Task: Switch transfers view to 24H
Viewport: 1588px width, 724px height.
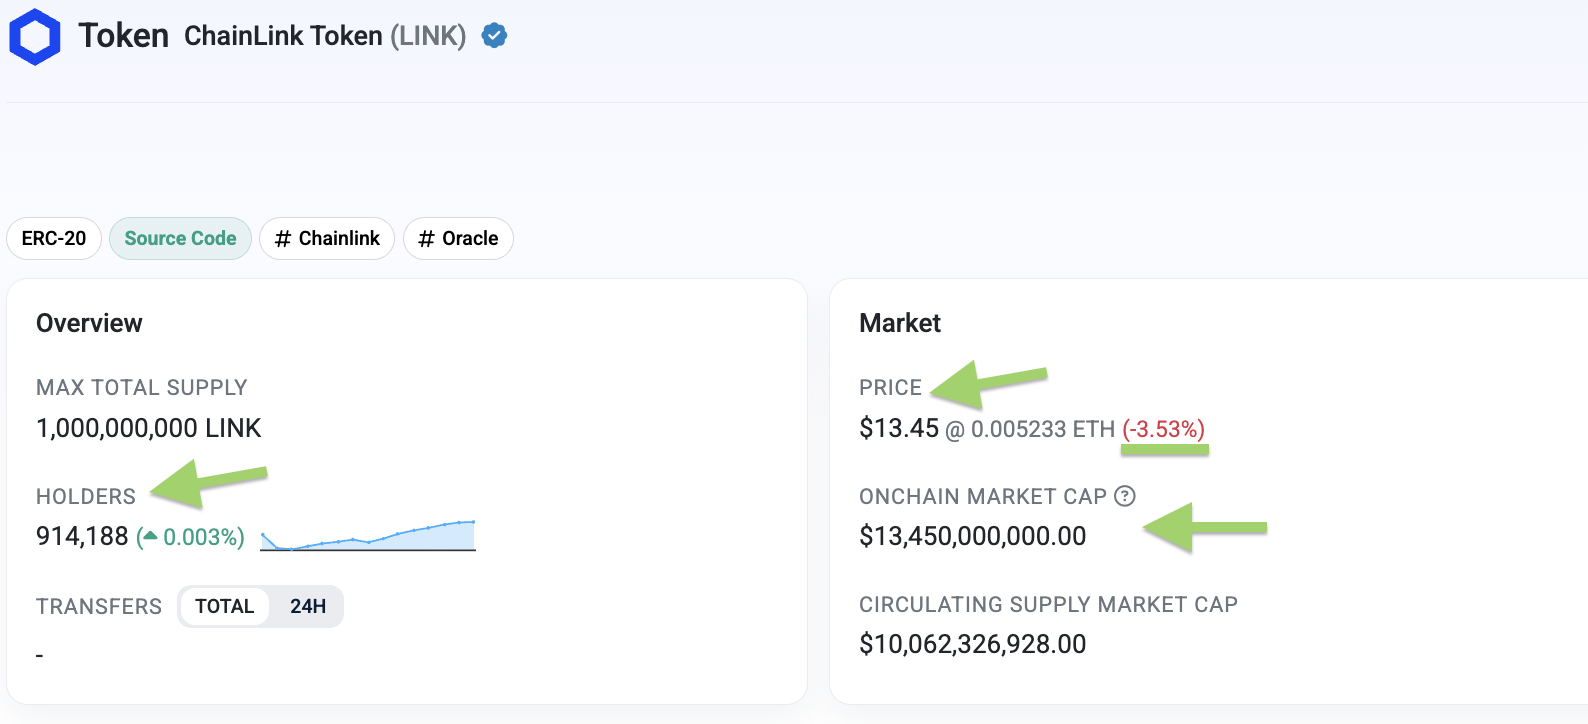Action: click(308, 606)
